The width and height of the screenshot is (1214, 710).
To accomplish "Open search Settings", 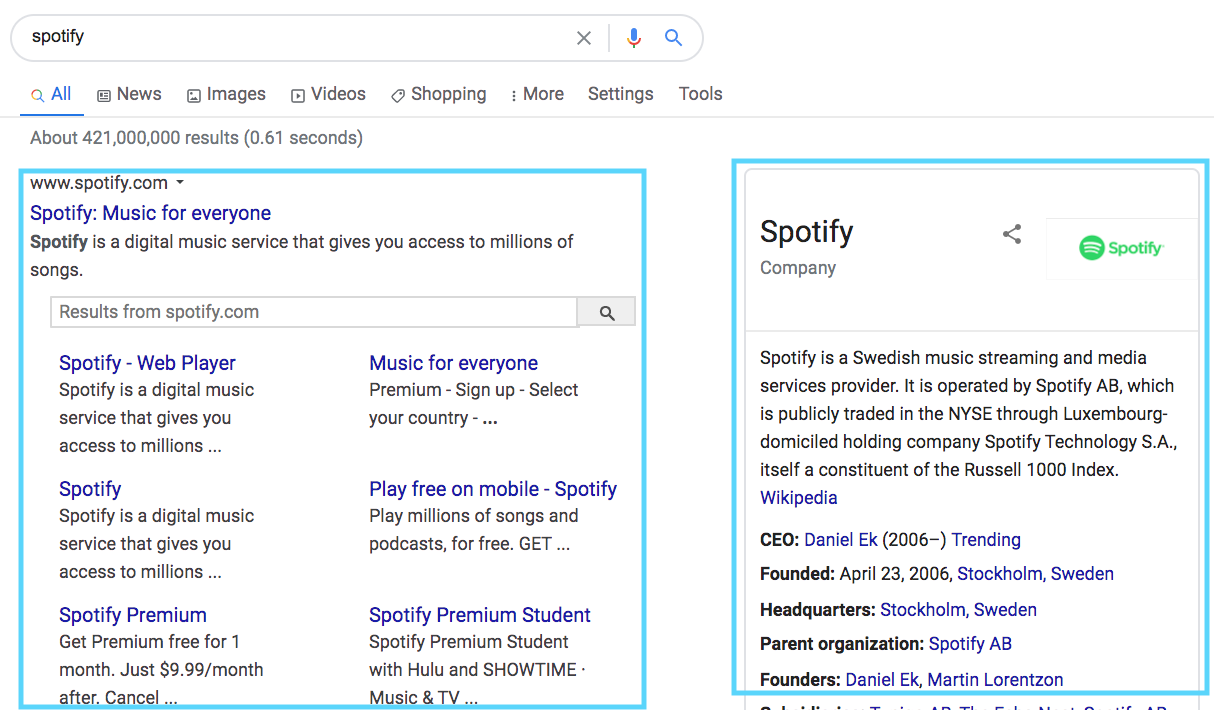I will click(x=620, y=94).
